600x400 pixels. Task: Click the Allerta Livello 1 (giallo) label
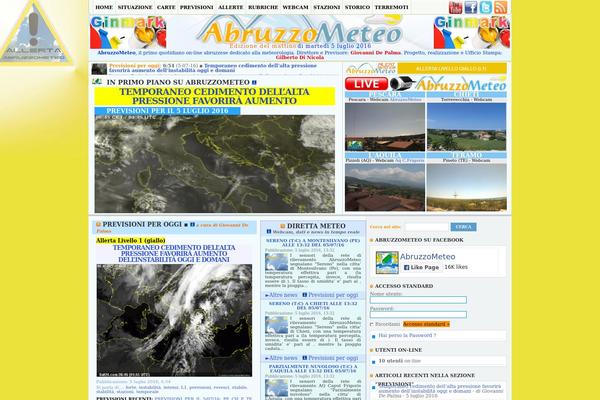pyautogui.click(x=130, y=240)
